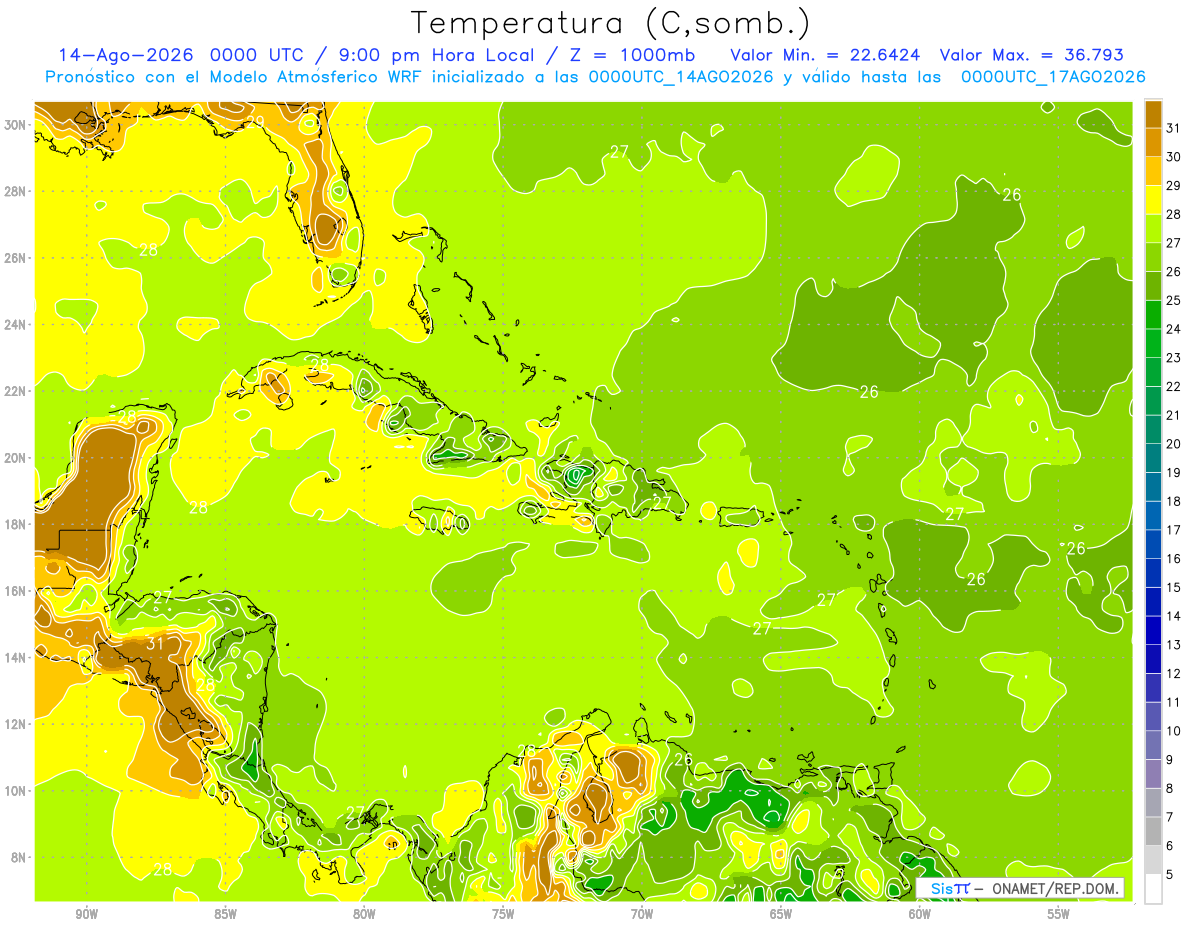Click the '90W' longitude axis label
The image size is (1200, 927).
click(86, 914)
